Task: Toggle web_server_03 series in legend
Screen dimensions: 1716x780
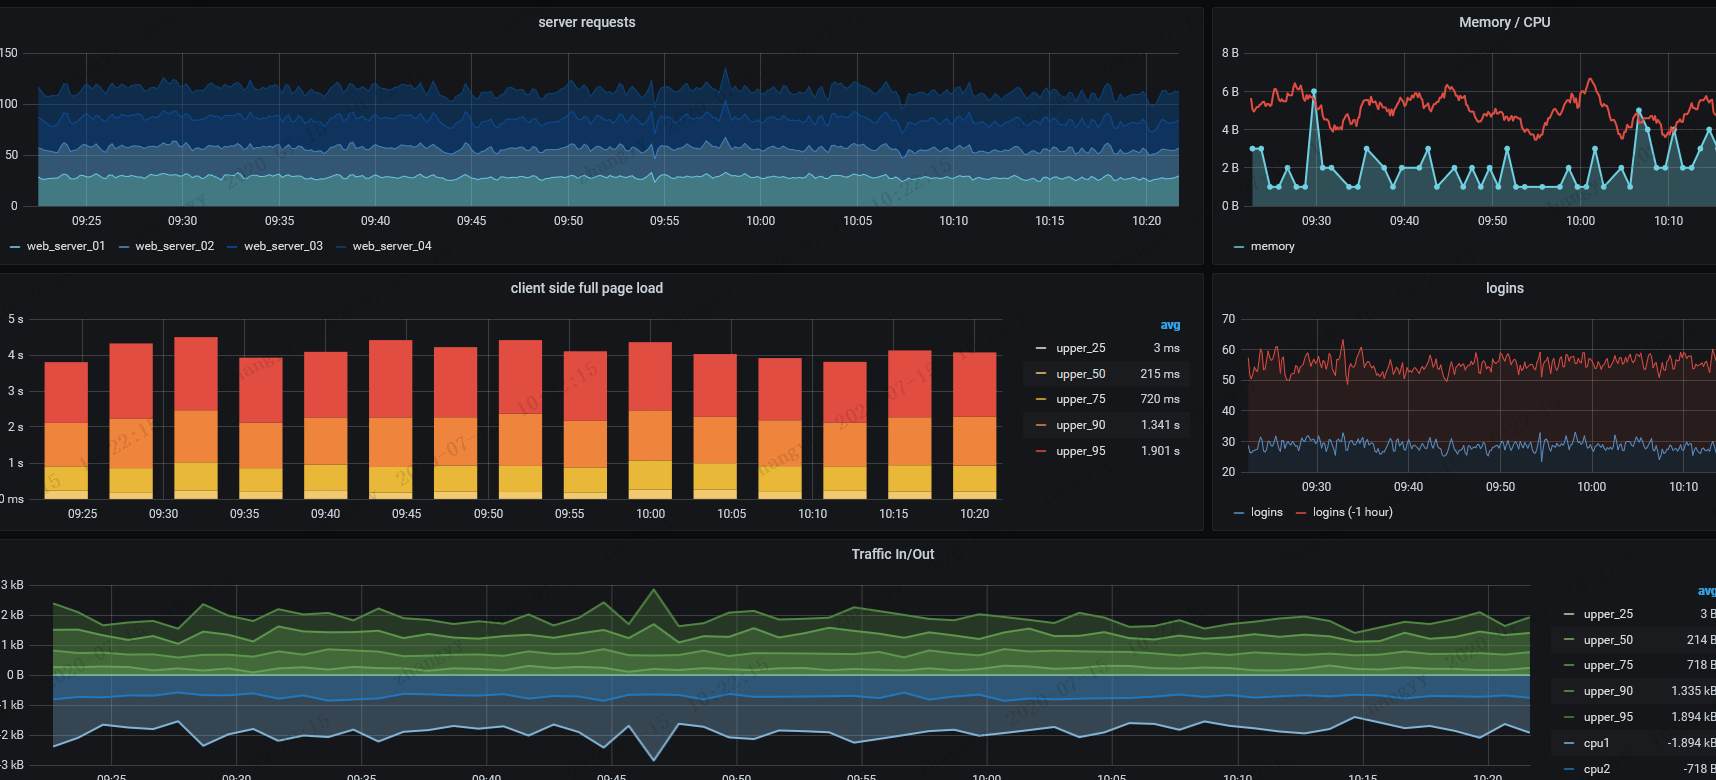Action: [x=284, y=246]
